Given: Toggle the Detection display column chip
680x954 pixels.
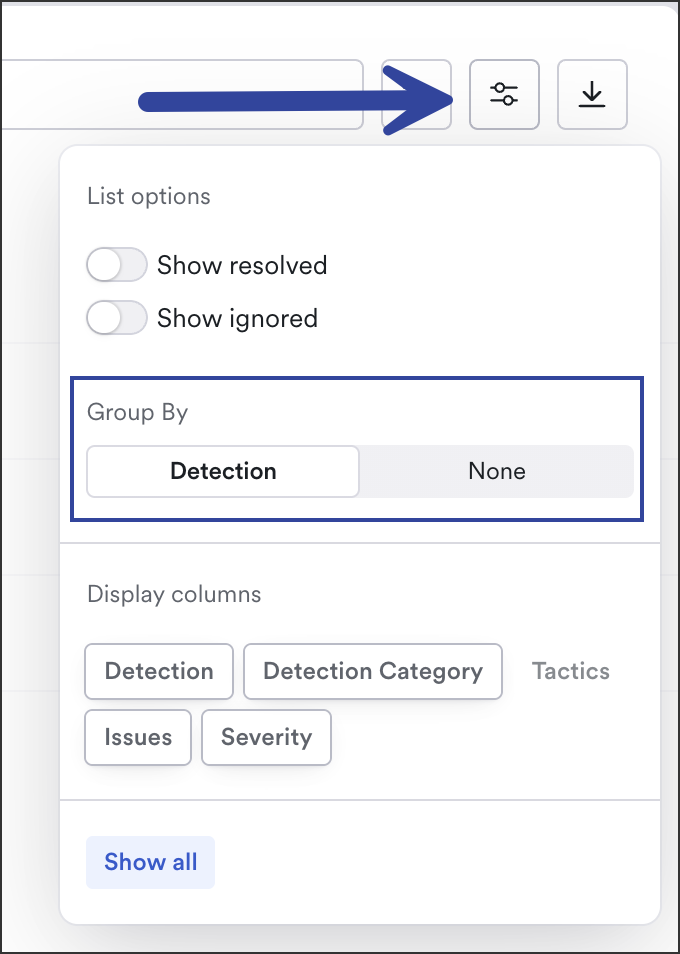Looking at the screenshot, I should coord(159,671).
